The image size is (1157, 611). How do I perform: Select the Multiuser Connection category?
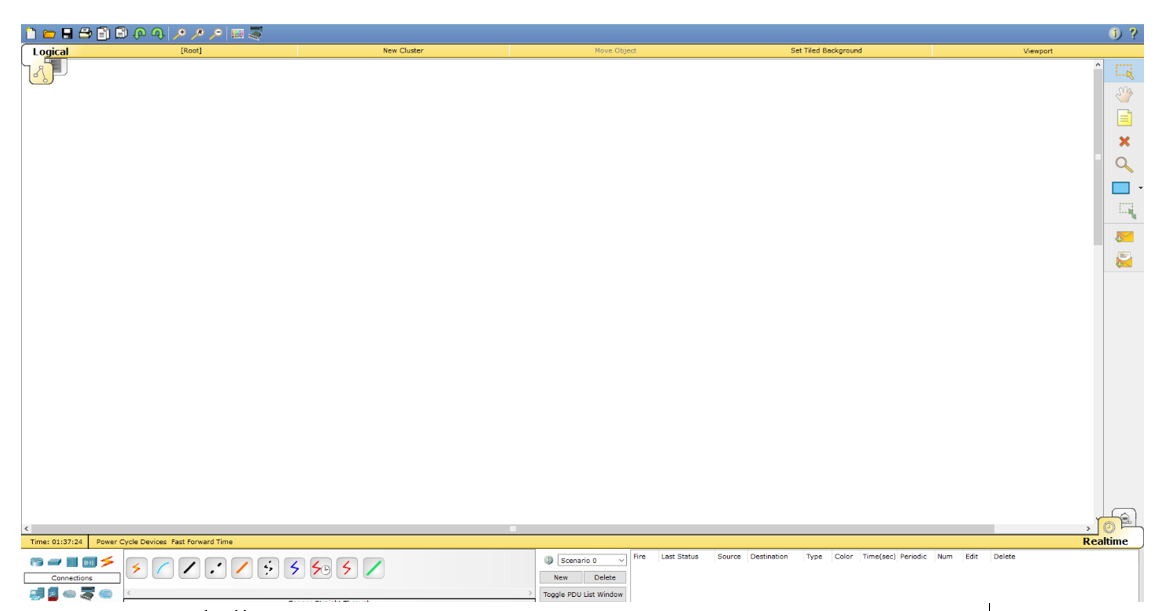point(106,594)
